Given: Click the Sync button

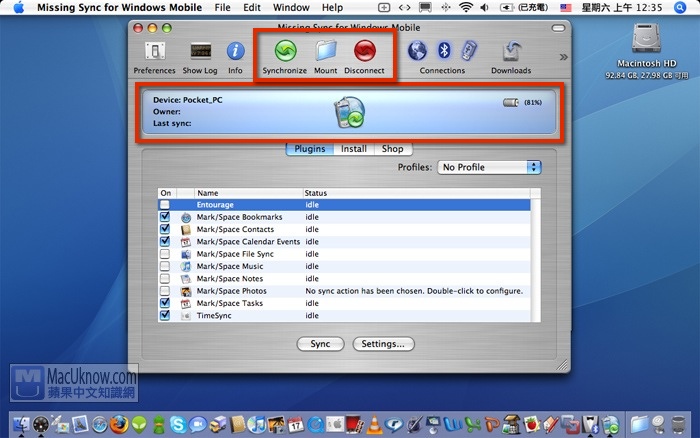Looking at the screenshot, I should point(321,344).
